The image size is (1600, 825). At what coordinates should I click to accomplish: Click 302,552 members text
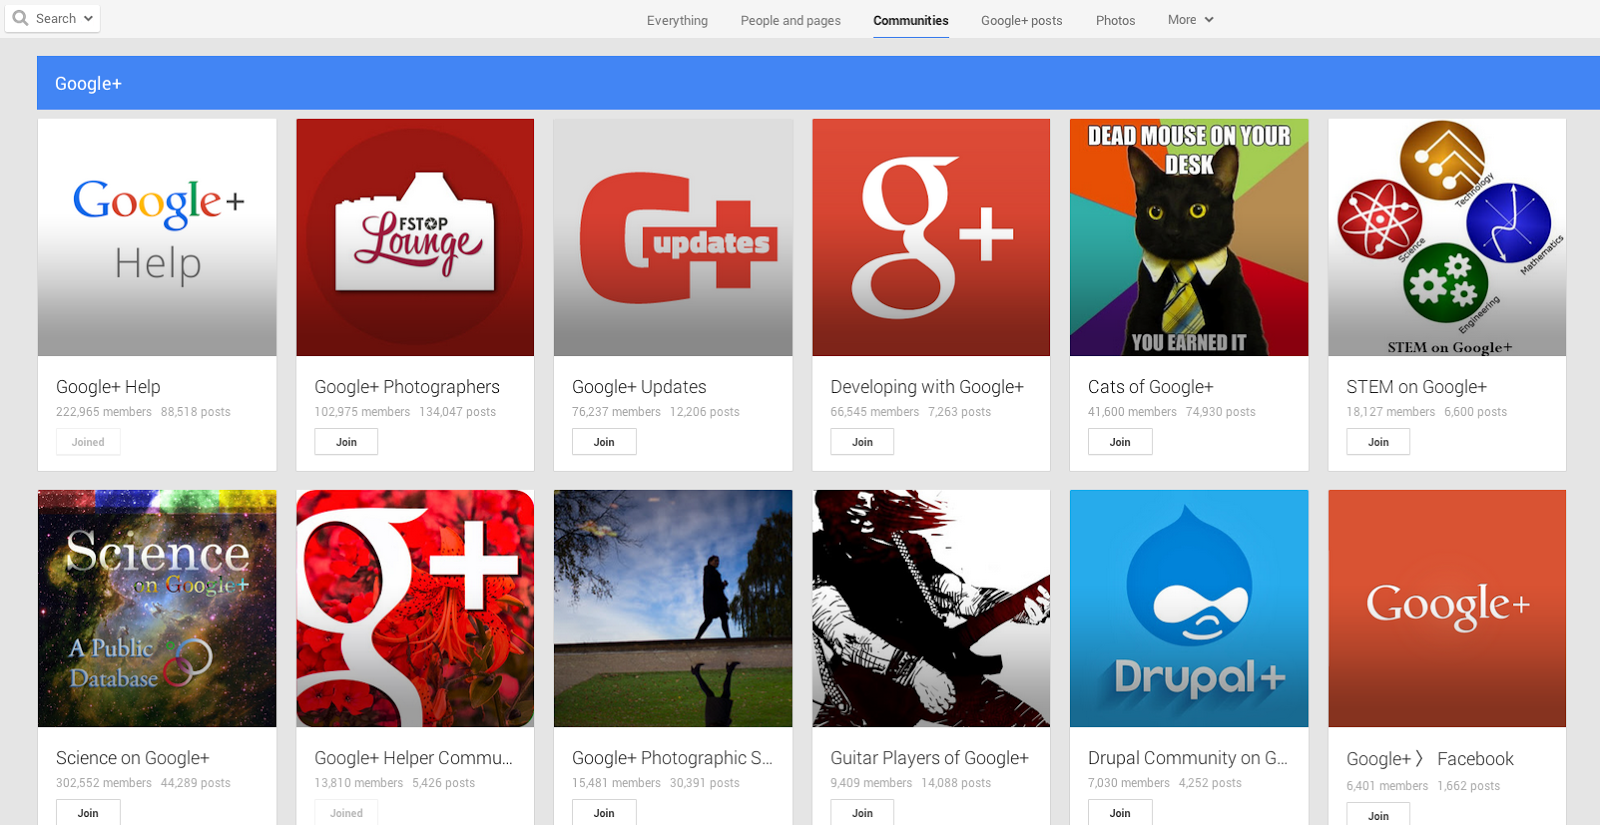click(x=104, y=783)
